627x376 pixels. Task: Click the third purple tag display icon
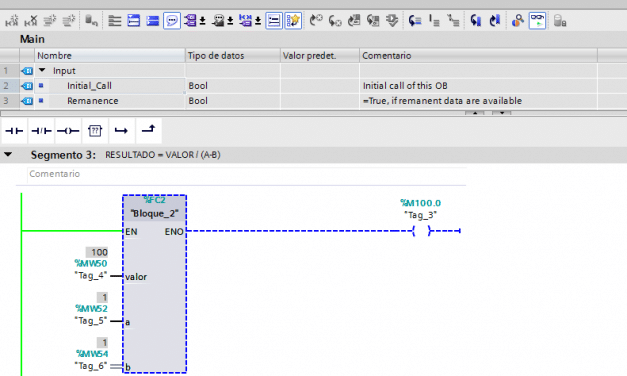point(246,20)
